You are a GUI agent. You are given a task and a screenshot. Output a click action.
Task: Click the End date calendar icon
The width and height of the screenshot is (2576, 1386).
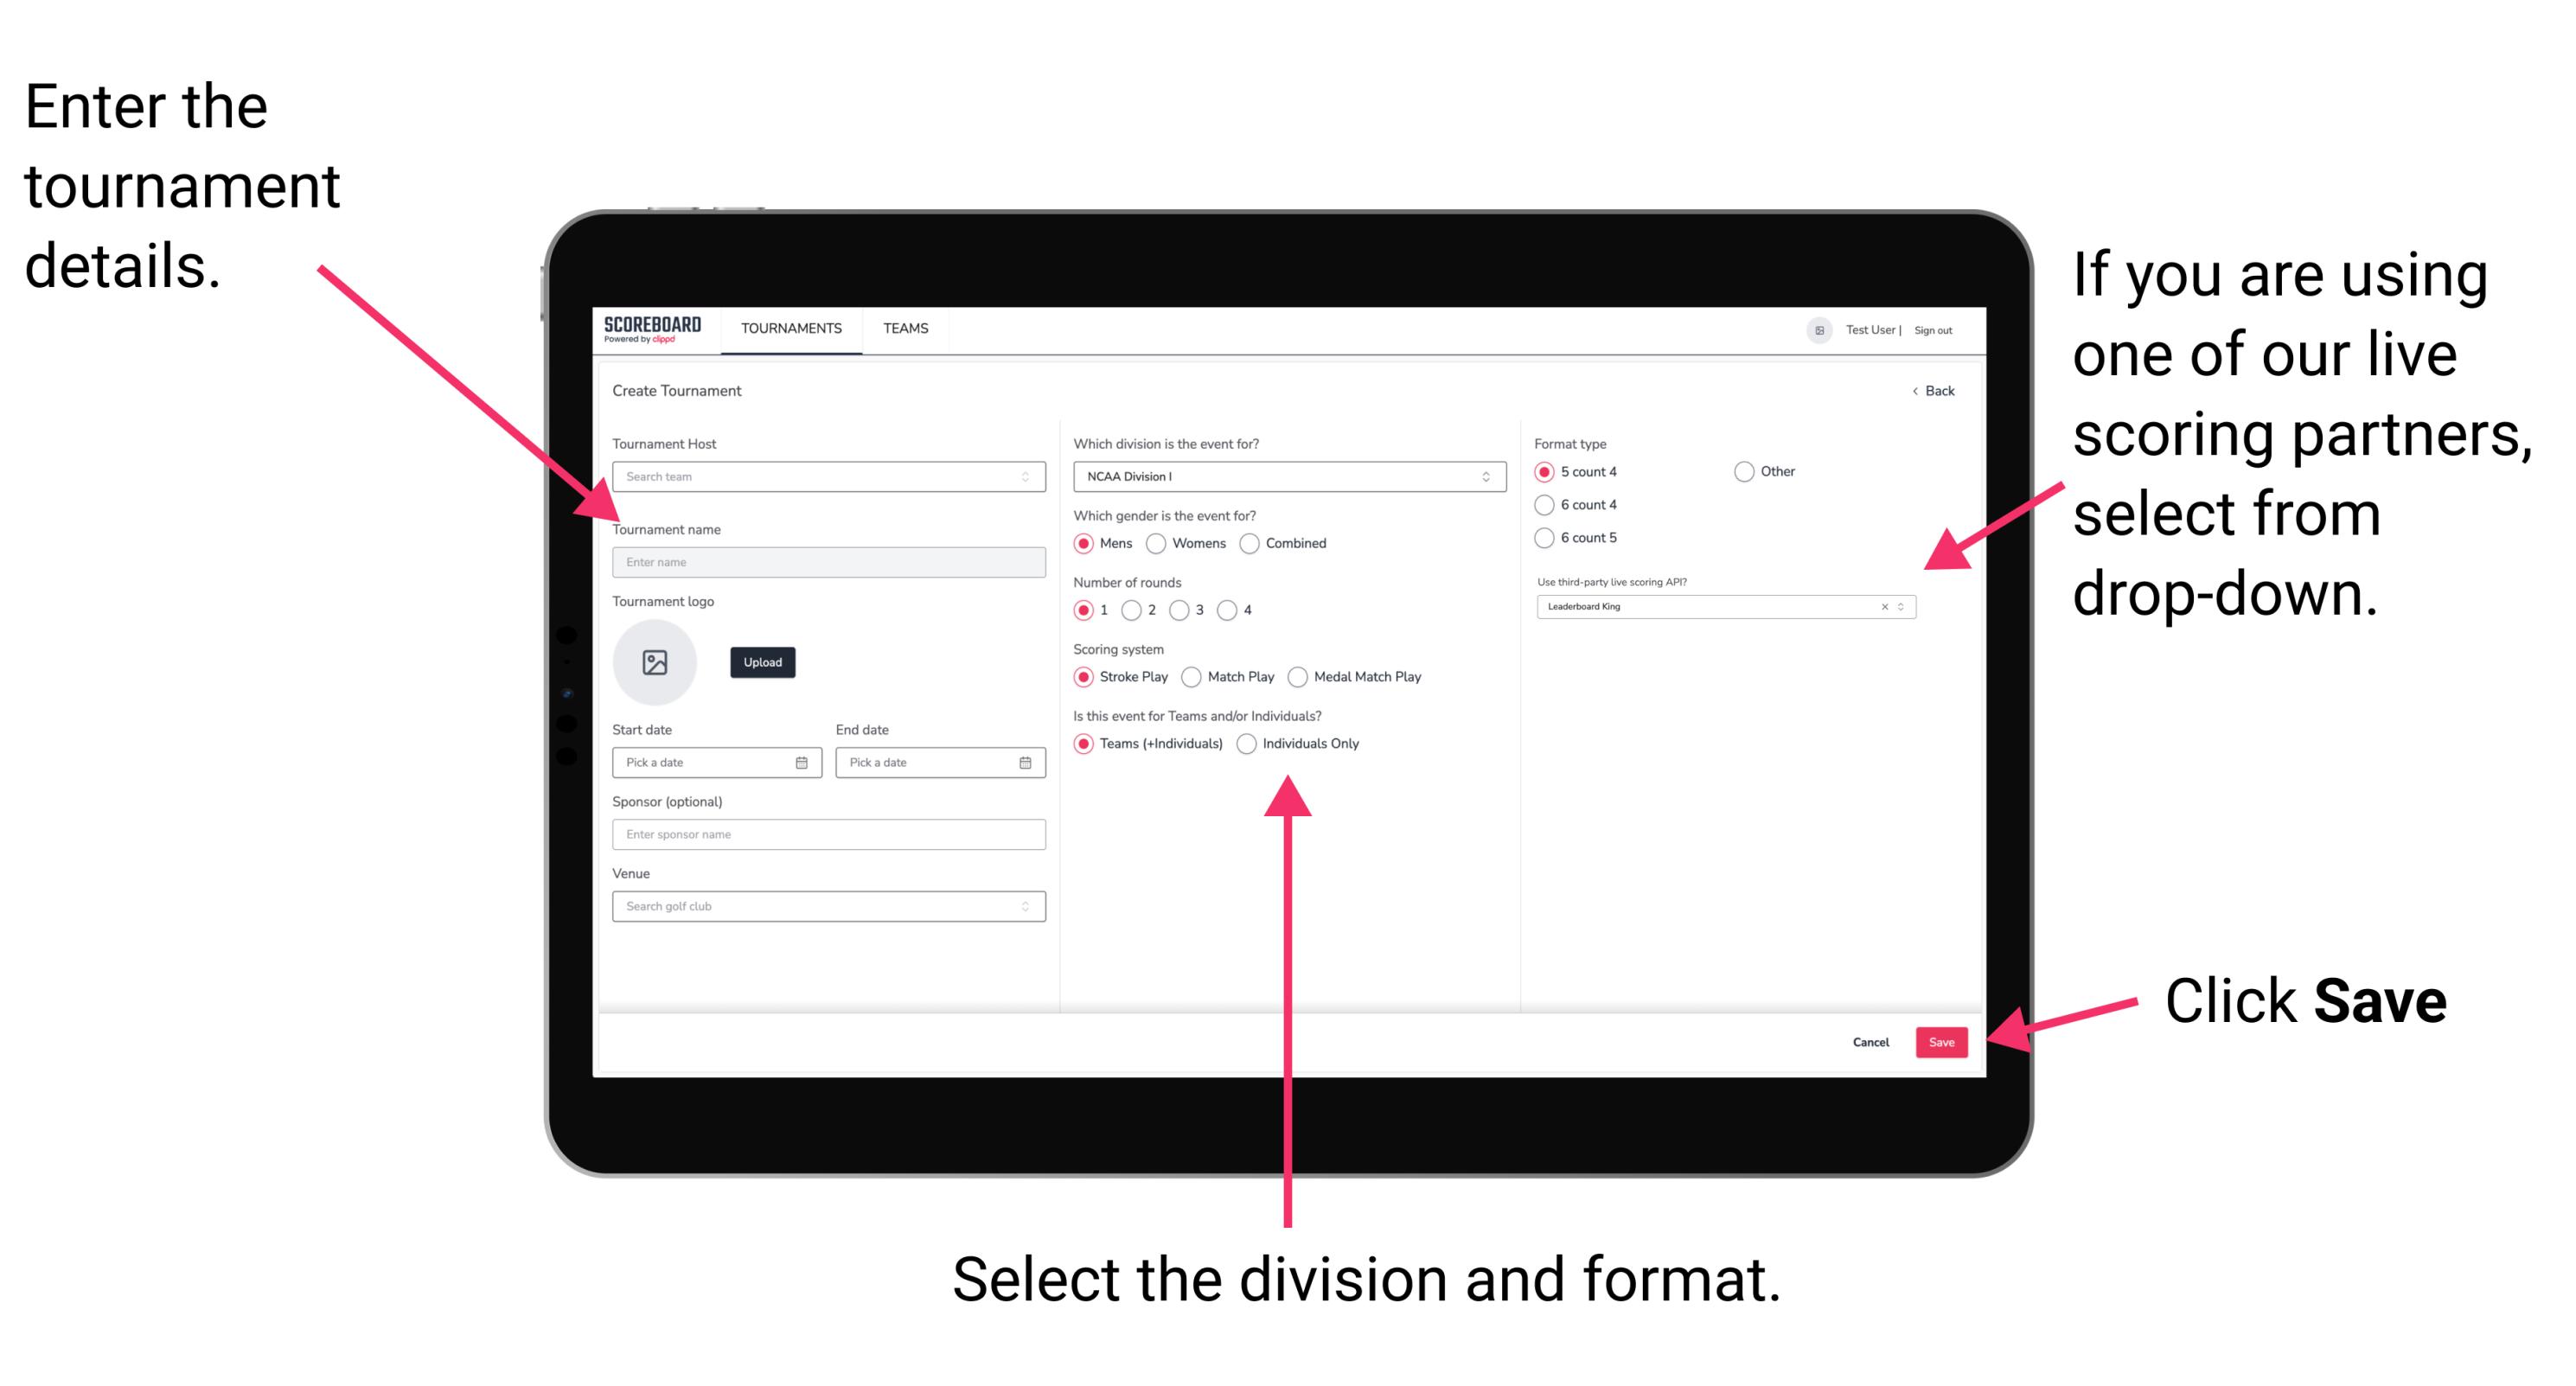[x=1024, y=764]
